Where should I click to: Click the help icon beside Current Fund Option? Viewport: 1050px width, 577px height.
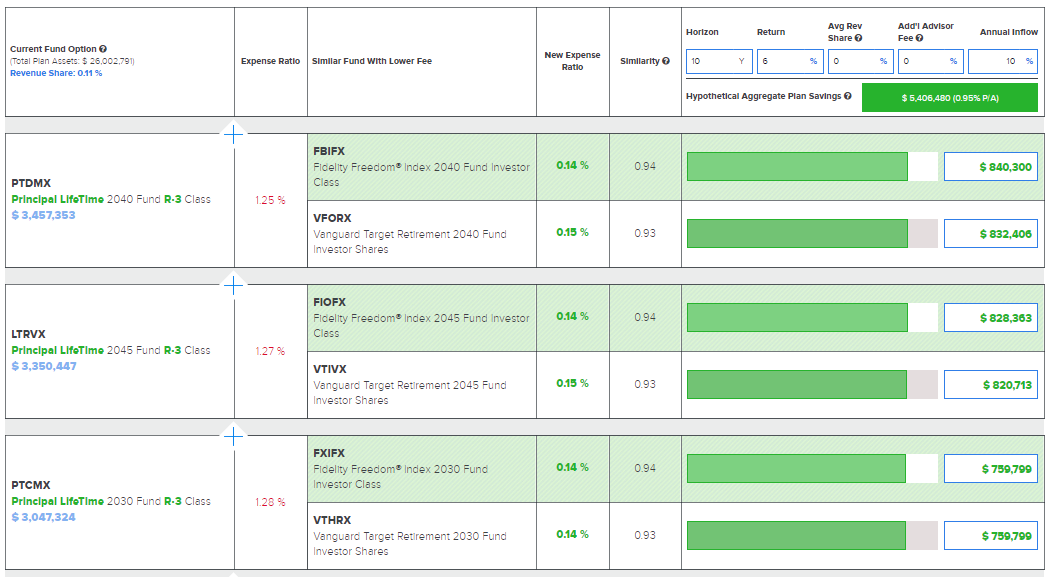point(103,49)
